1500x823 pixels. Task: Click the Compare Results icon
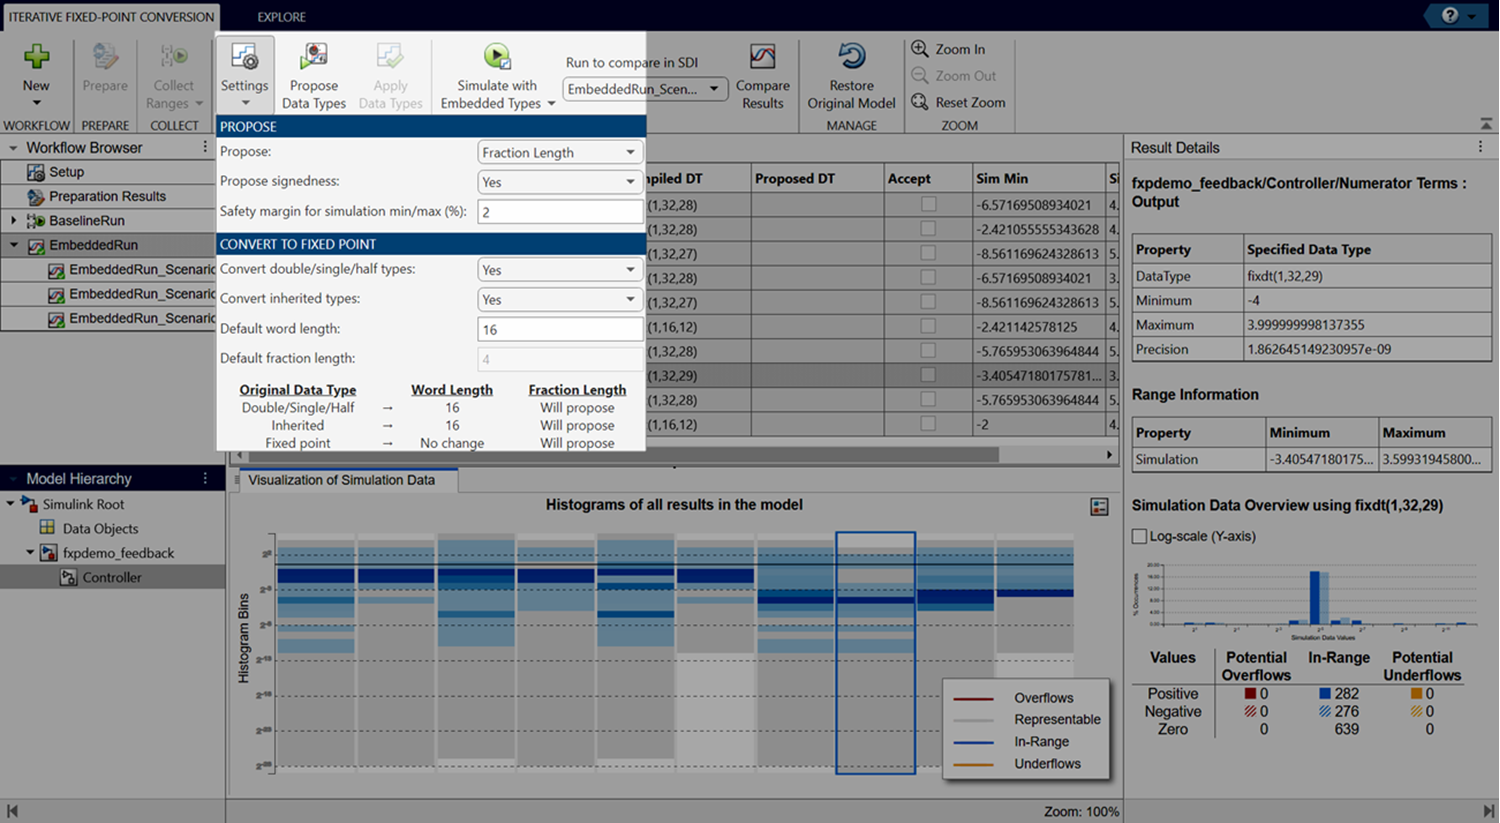(x=762, y=57)
